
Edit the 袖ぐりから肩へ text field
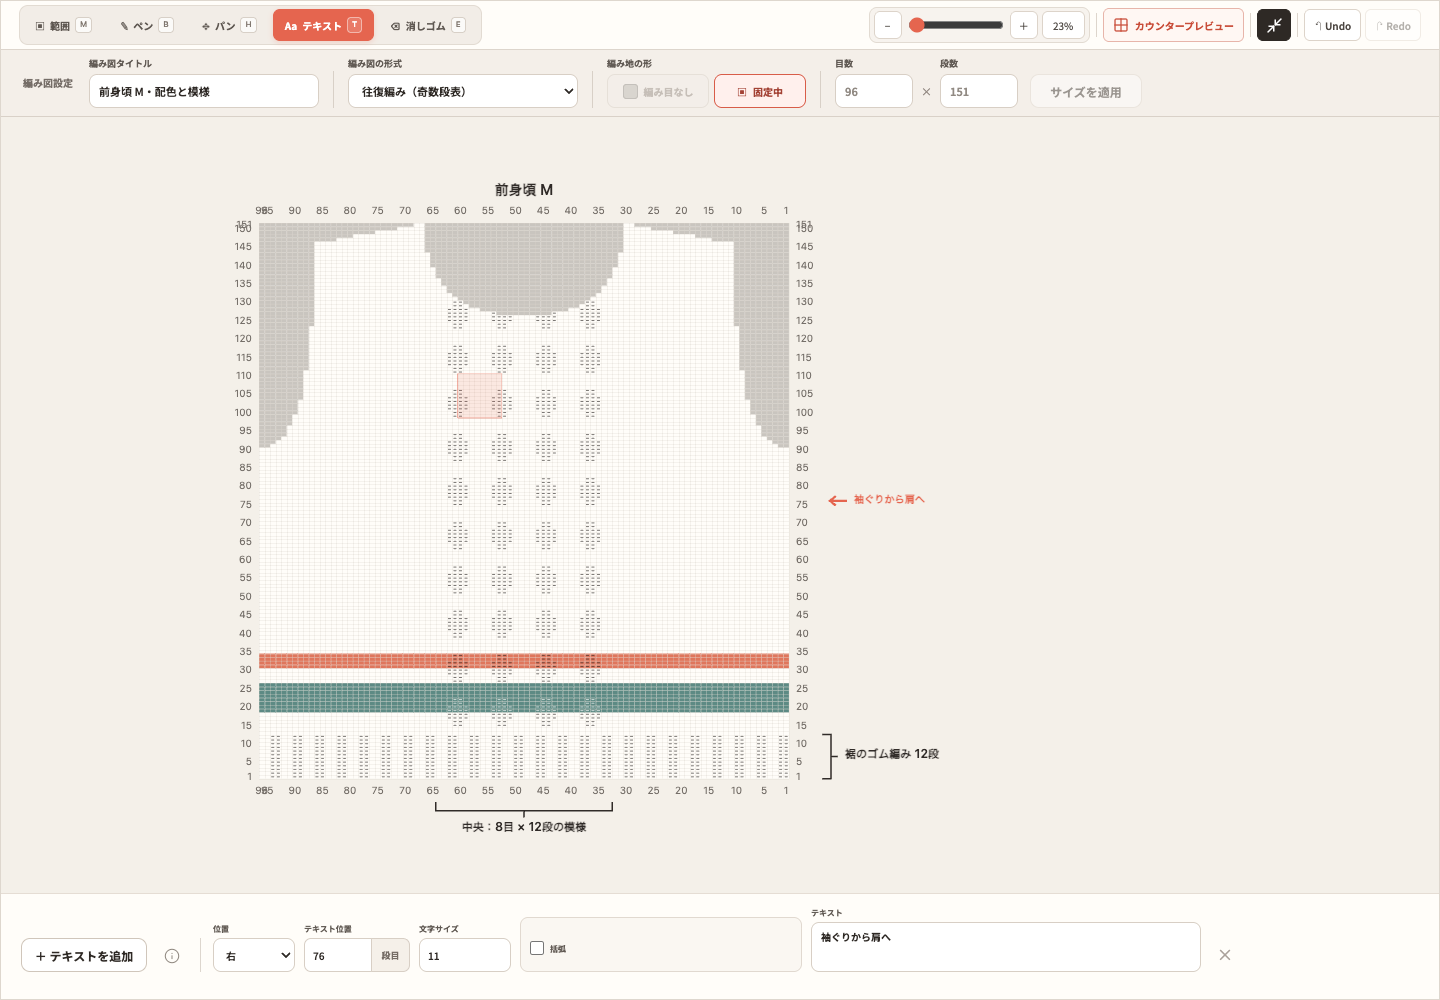pyautogui.click(x=1006, y=947)
